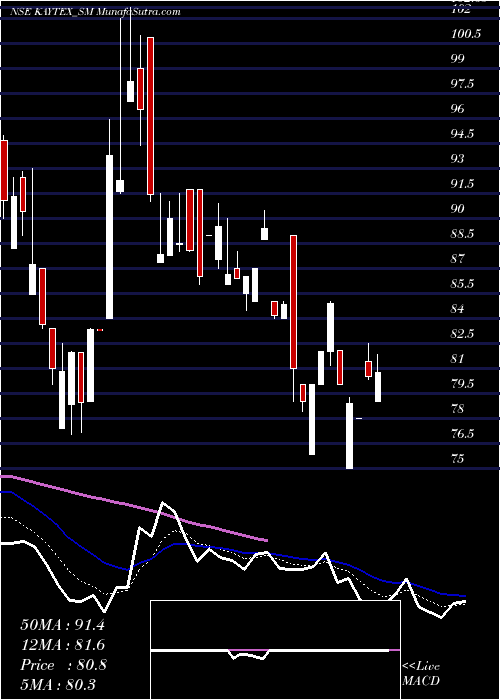The image size is (500, 700).
Task: Click the 100.5 price axis label
Action: pyautogui.click(x=466, y=34)
